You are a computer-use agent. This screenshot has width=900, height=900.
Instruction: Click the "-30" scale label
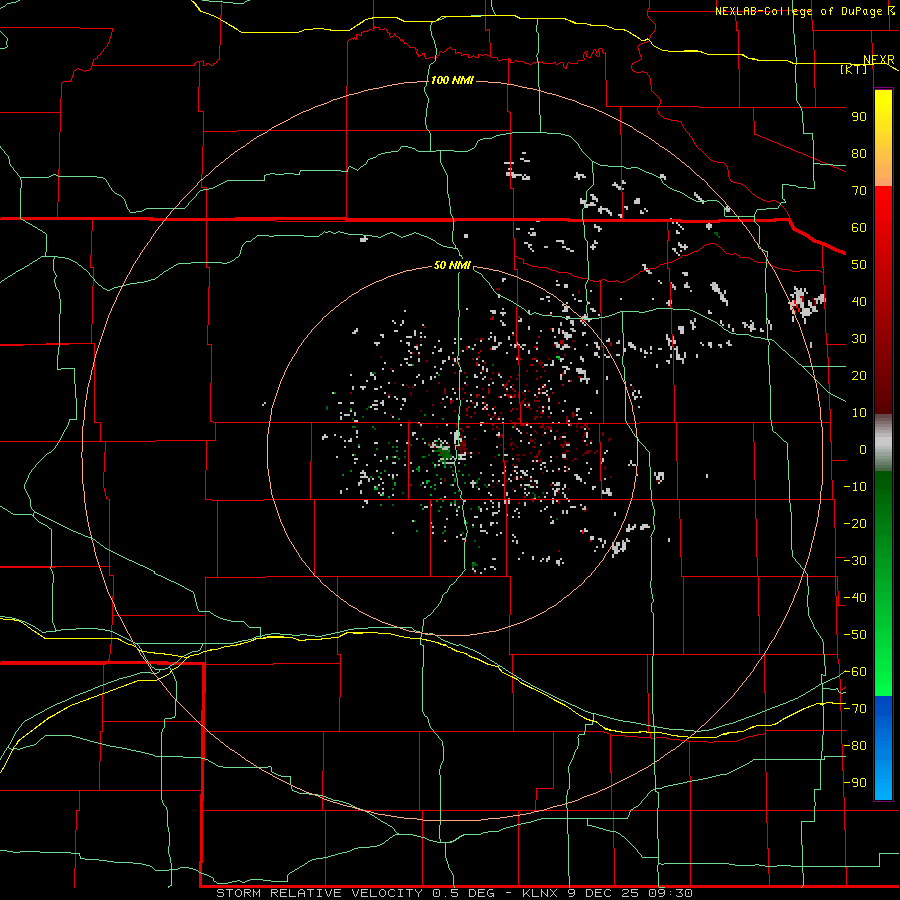coord(855,560)
